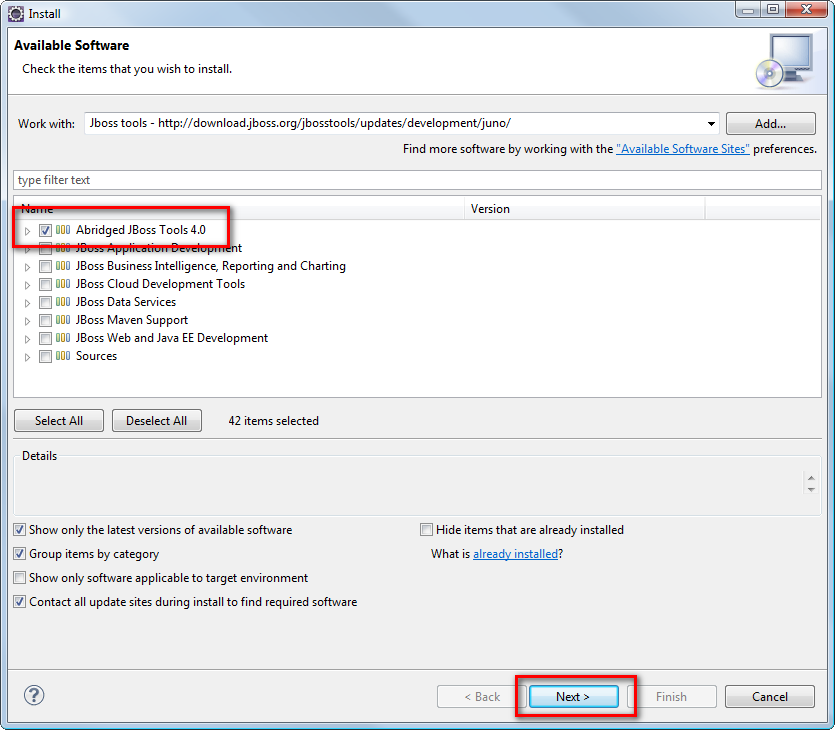Viewport: 835px width, 730px height.
Task: Click the Name column header
Action: pyautogui.click(x=239, y=209)
